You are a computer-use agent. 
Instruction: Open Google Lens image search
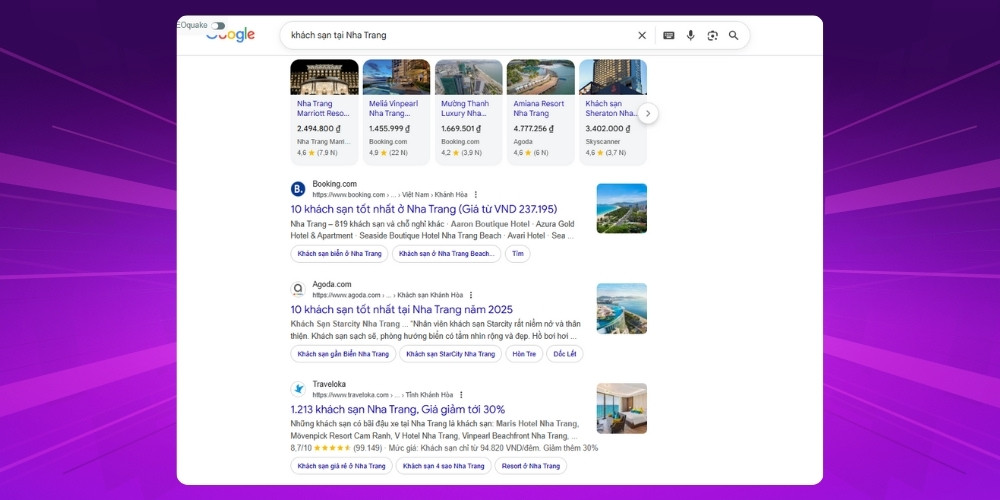(x=712, y=36)
